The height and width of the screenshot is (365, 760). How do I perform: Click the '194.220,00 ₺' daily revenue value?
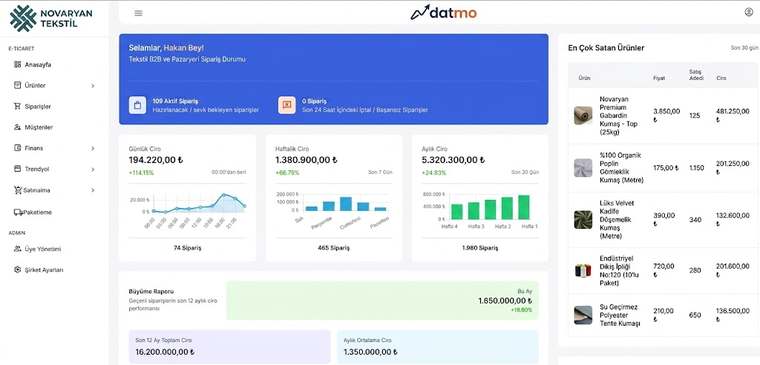(156, 159)
